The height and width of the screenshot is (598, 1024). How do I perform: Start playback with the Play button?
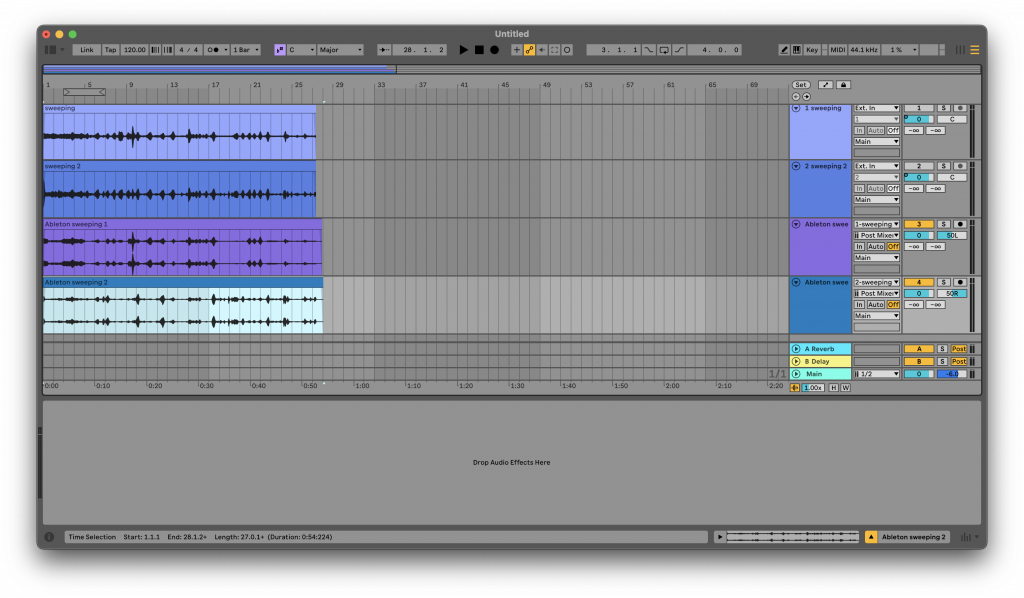click(x=463, y=50)
